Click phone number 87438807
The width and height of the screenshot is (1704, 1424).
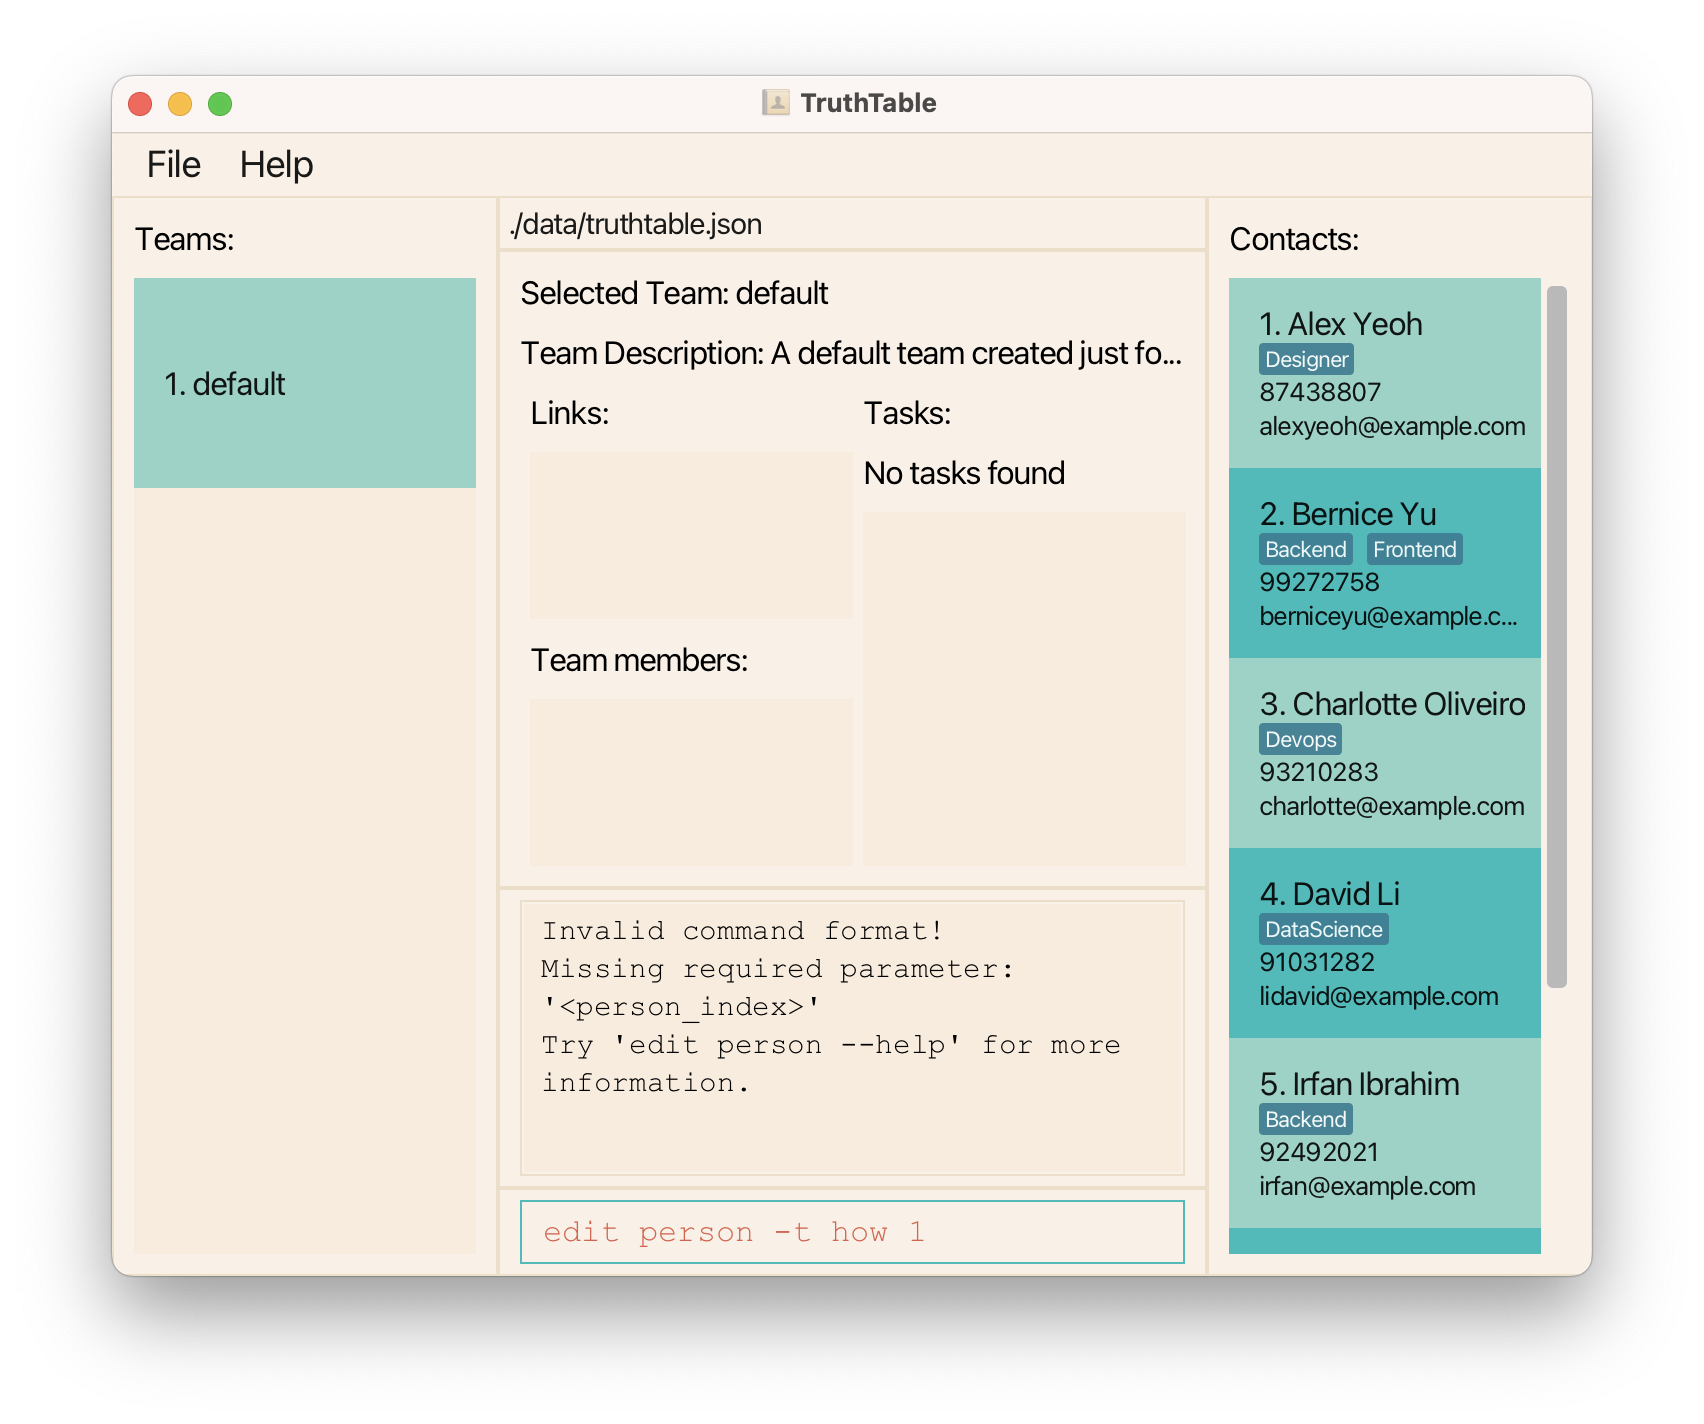(1320, 392)
